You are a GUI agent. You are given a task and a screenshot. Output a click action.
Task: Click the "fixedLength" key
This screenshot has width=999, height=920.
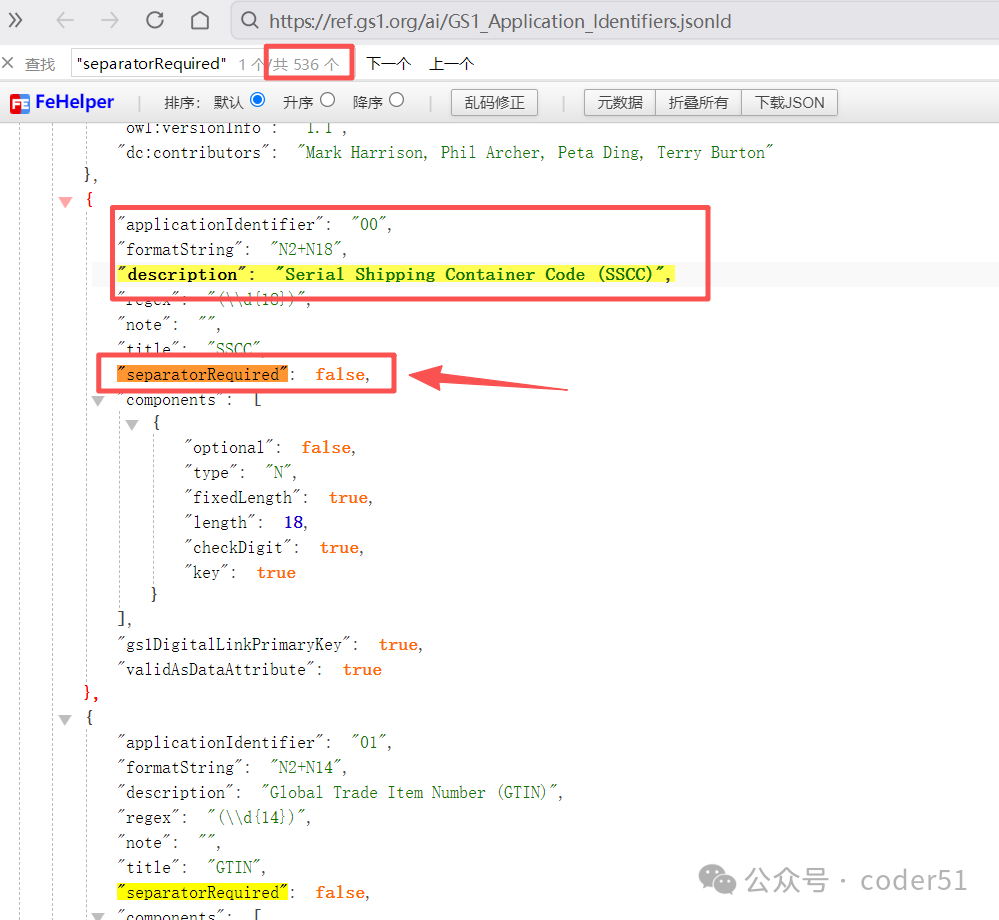click(242, 498)
